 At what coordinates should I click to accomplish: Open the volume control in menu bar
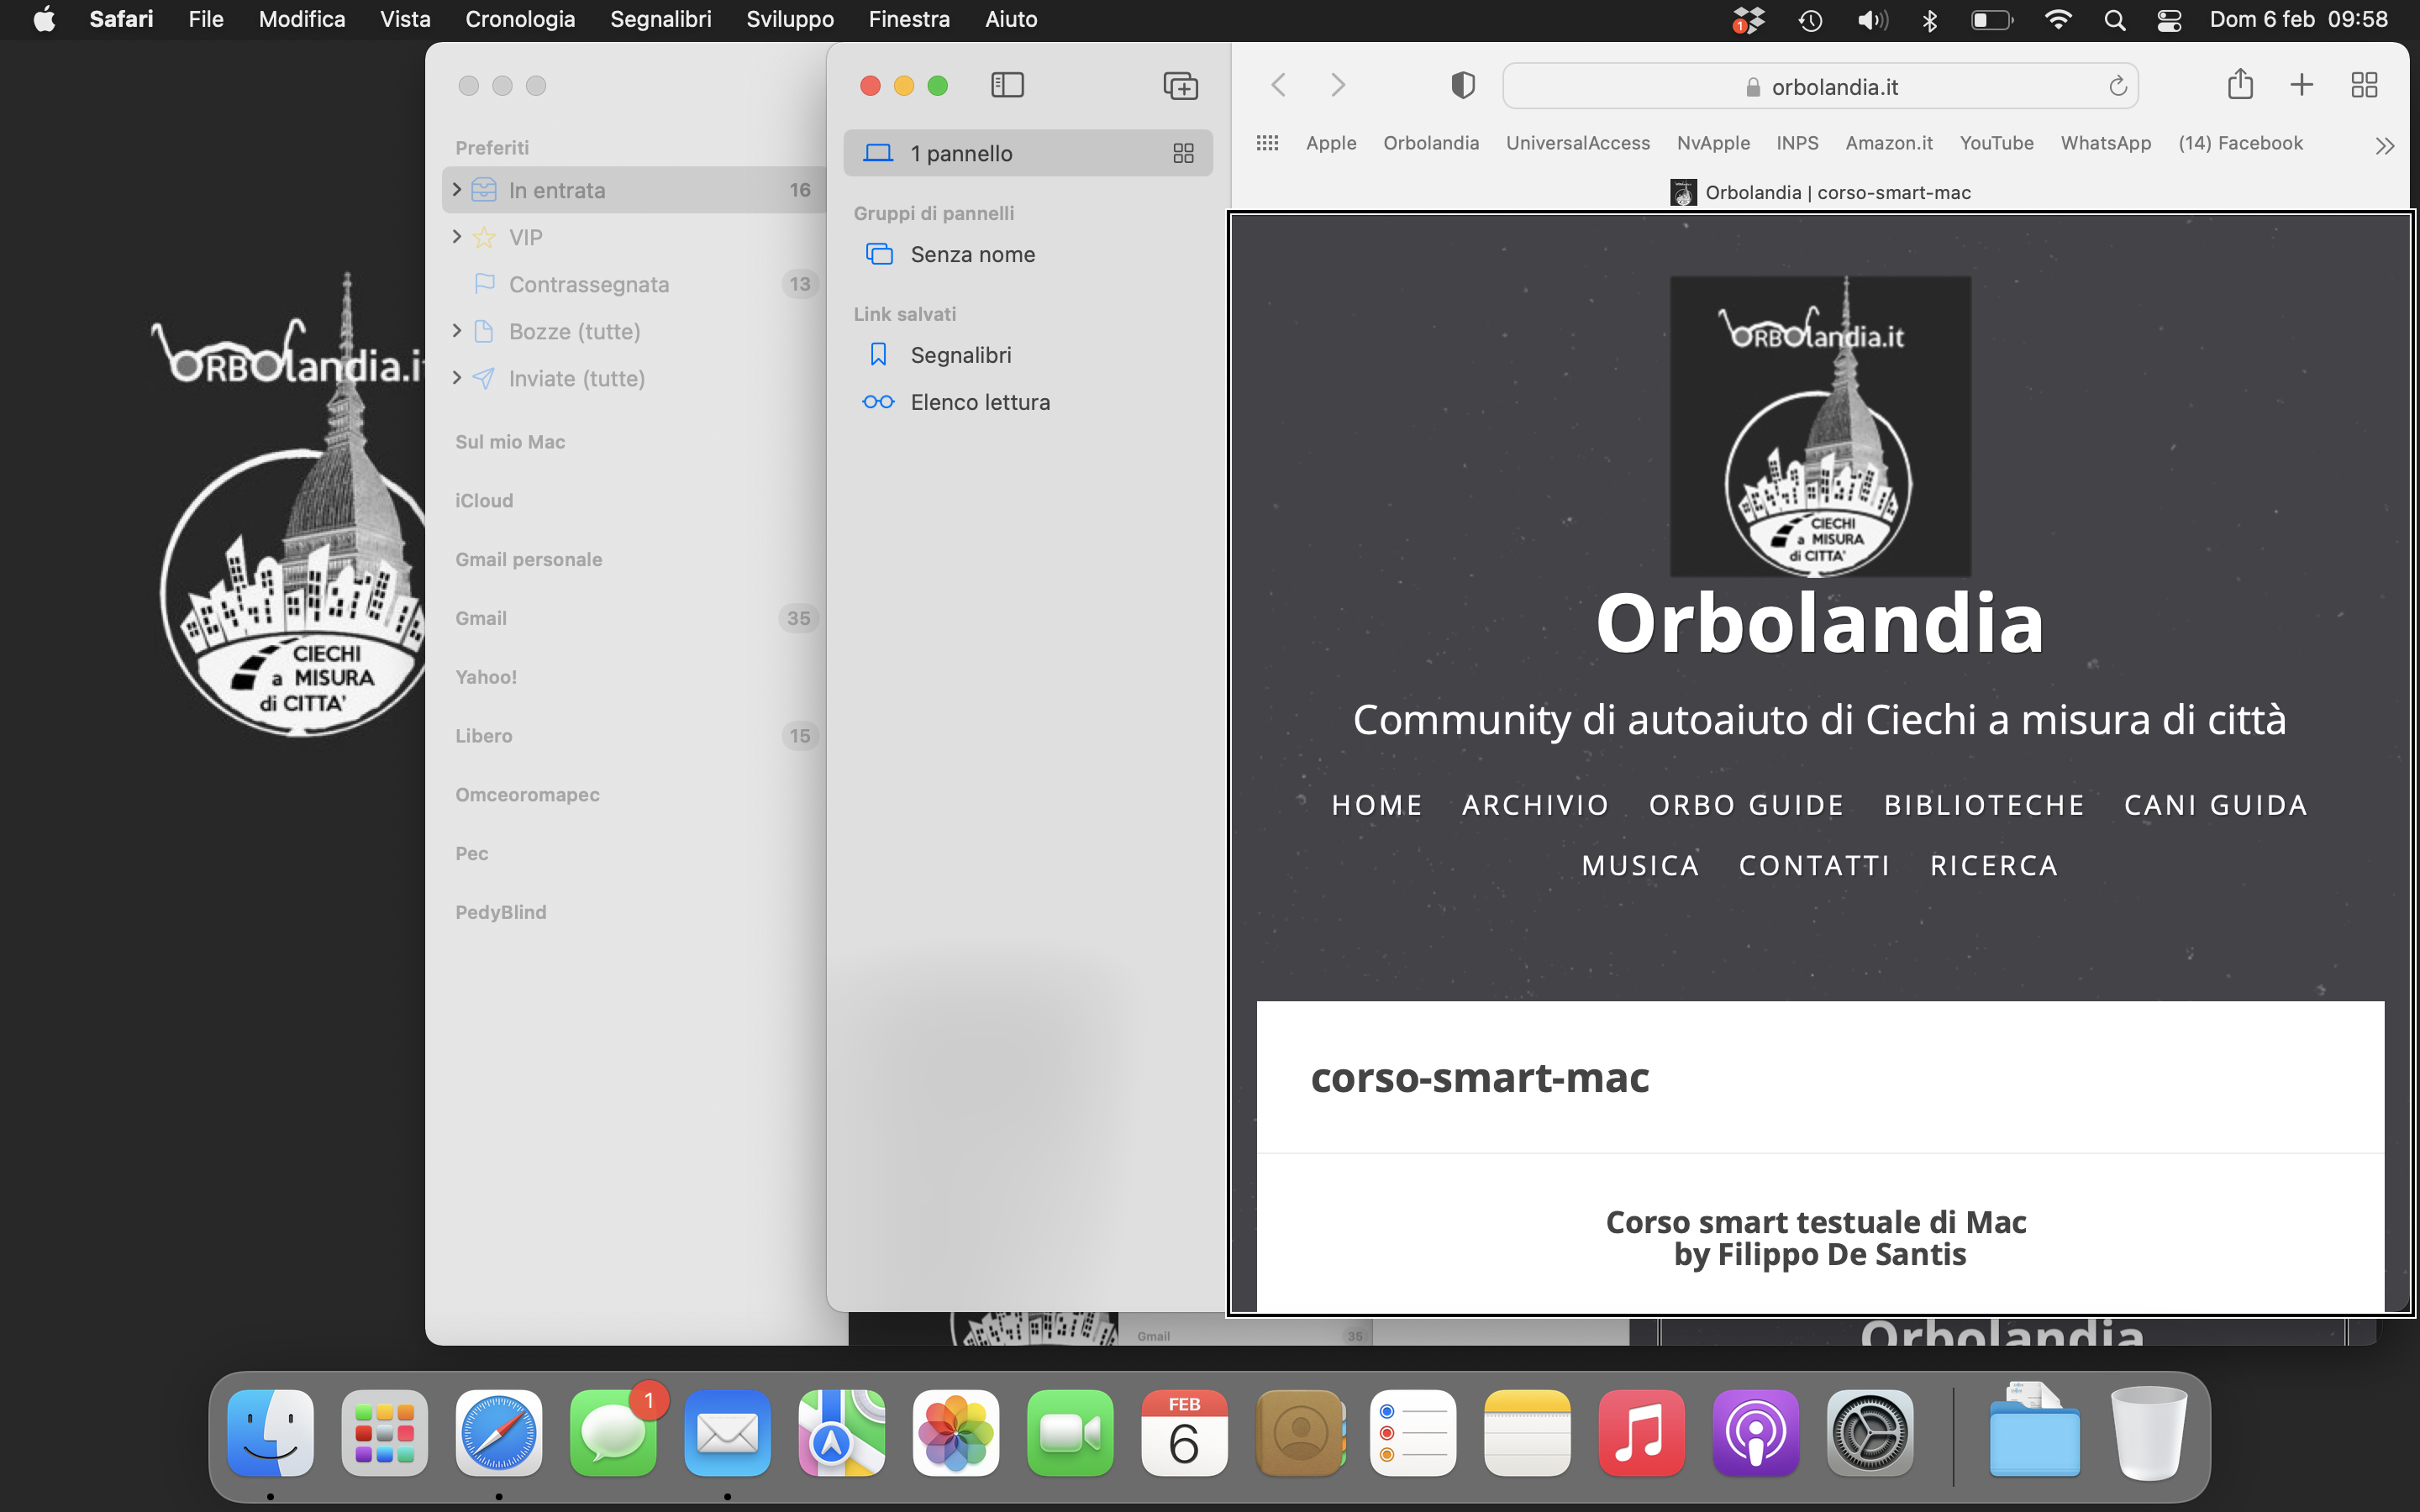[1872, 19]
